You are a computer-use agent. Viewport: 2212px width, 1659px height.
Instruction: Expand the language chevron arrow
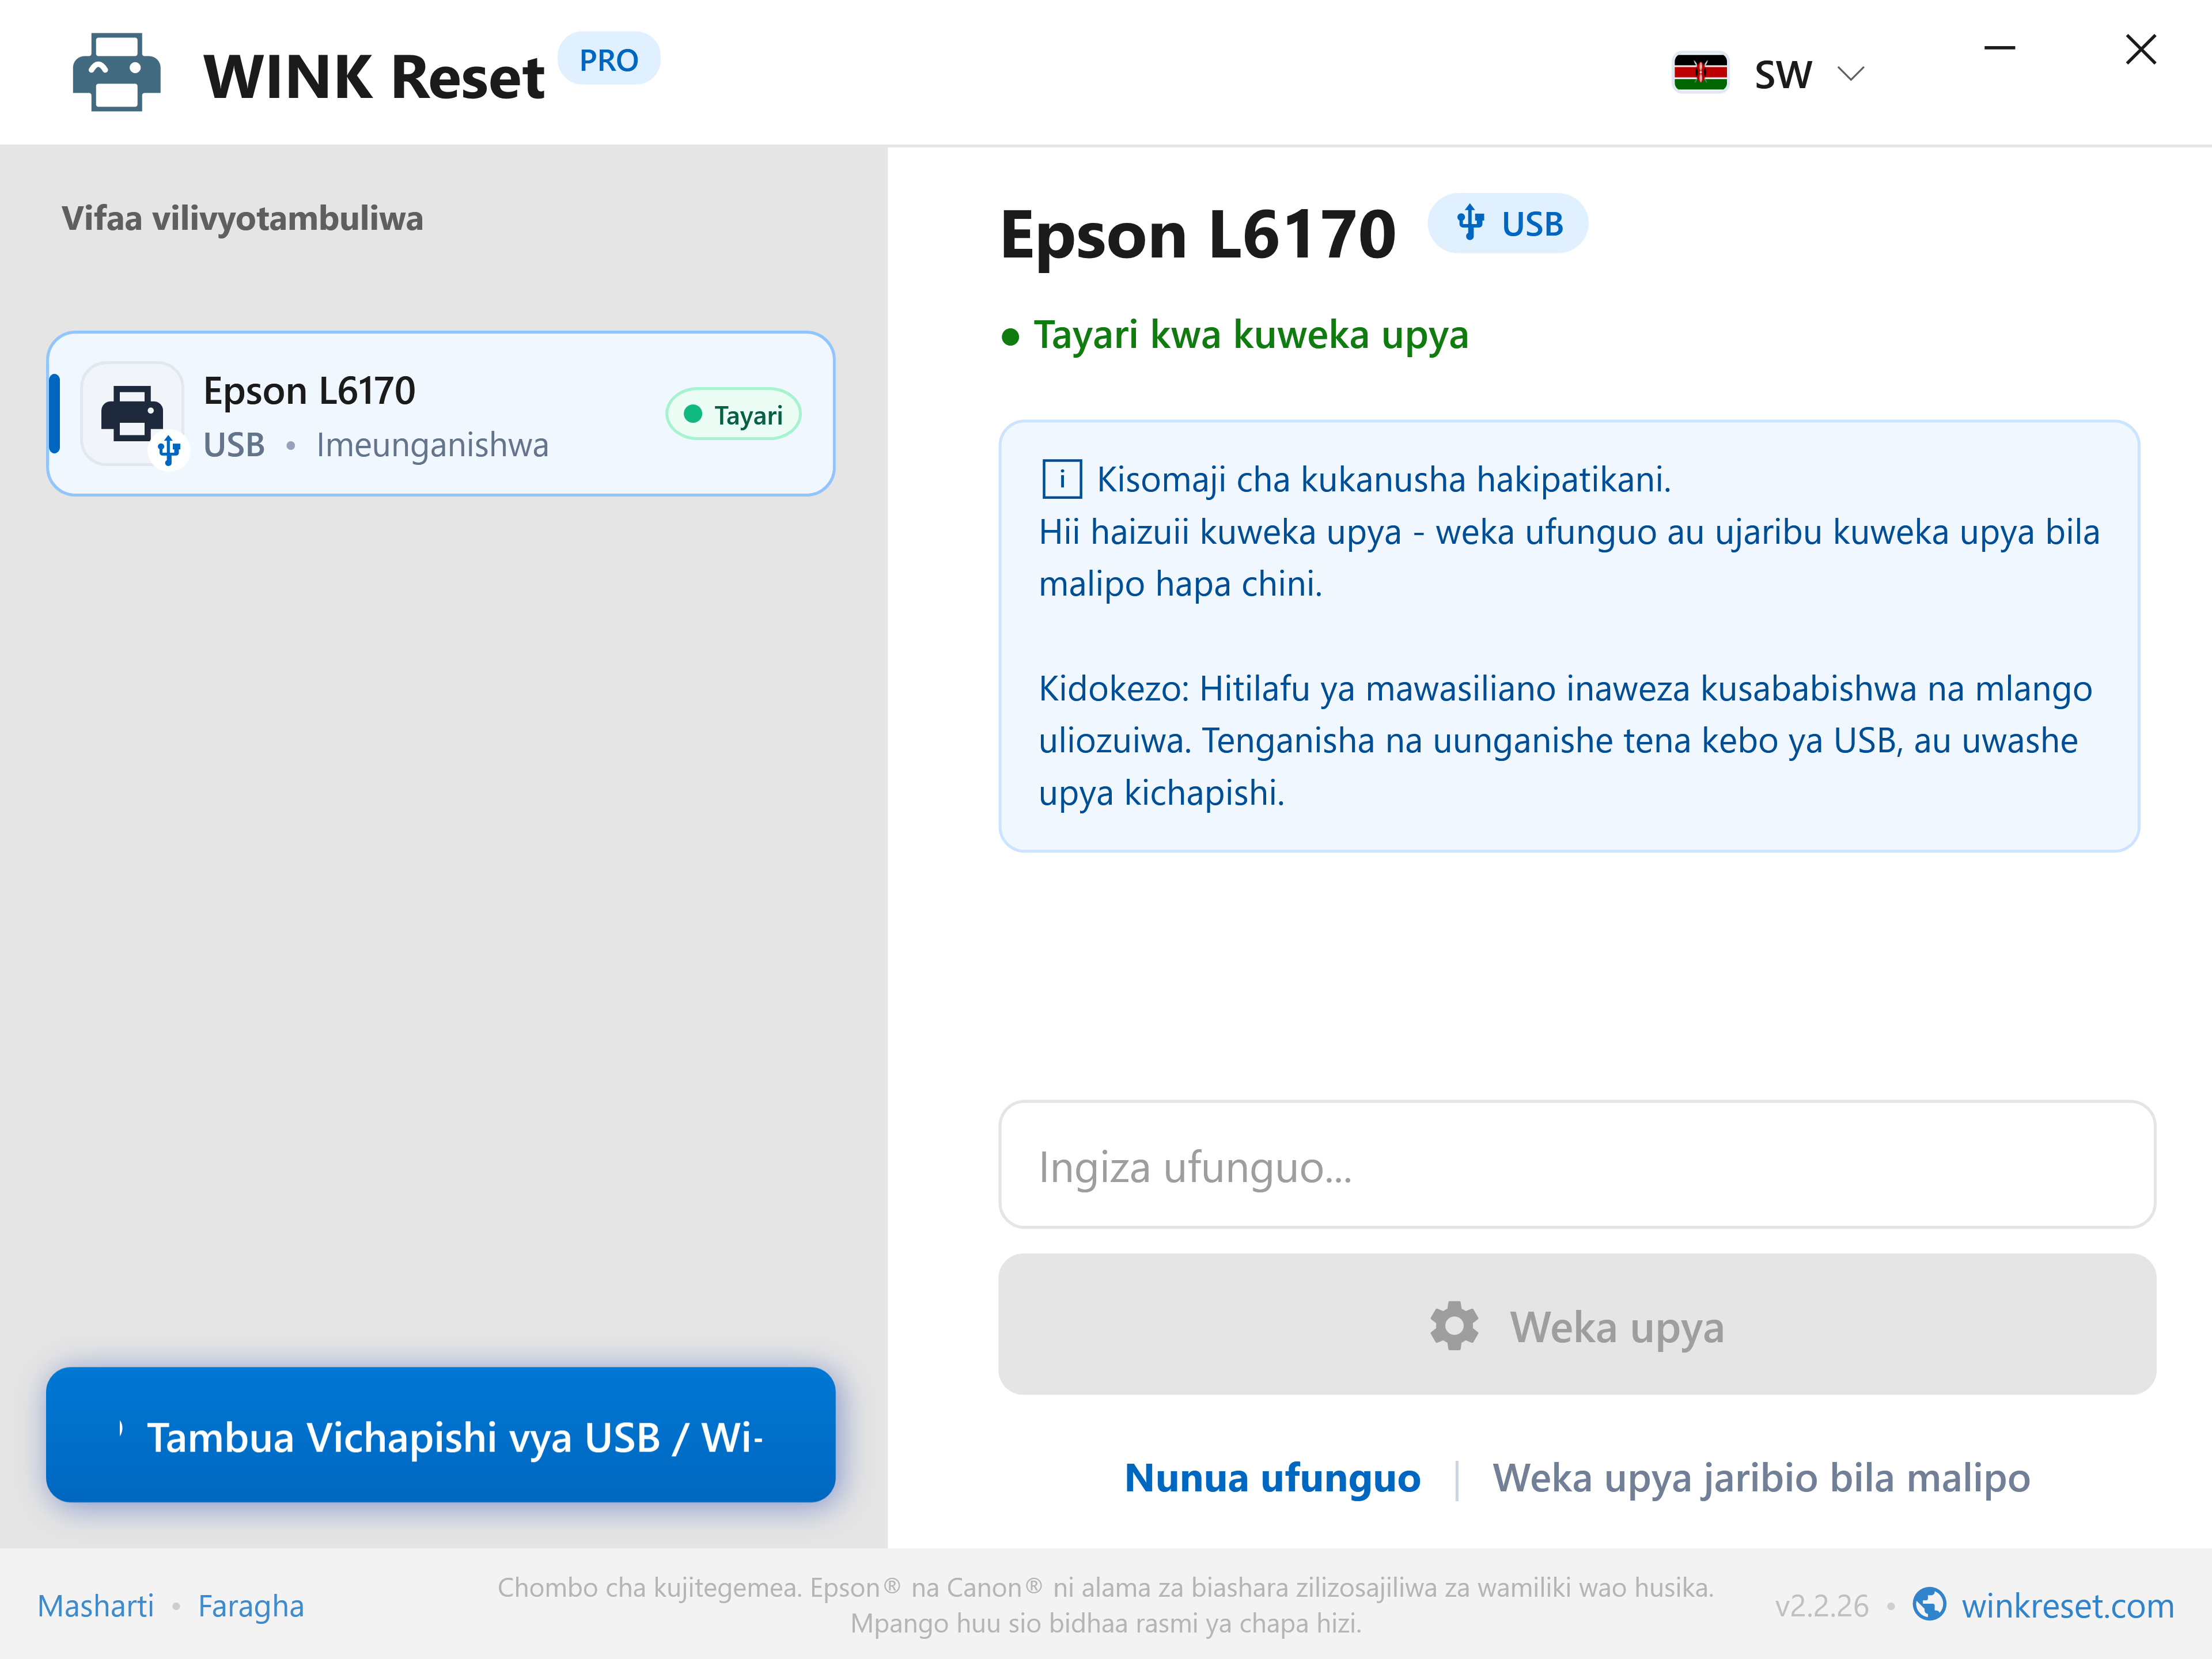click(x=1851, y=74)
